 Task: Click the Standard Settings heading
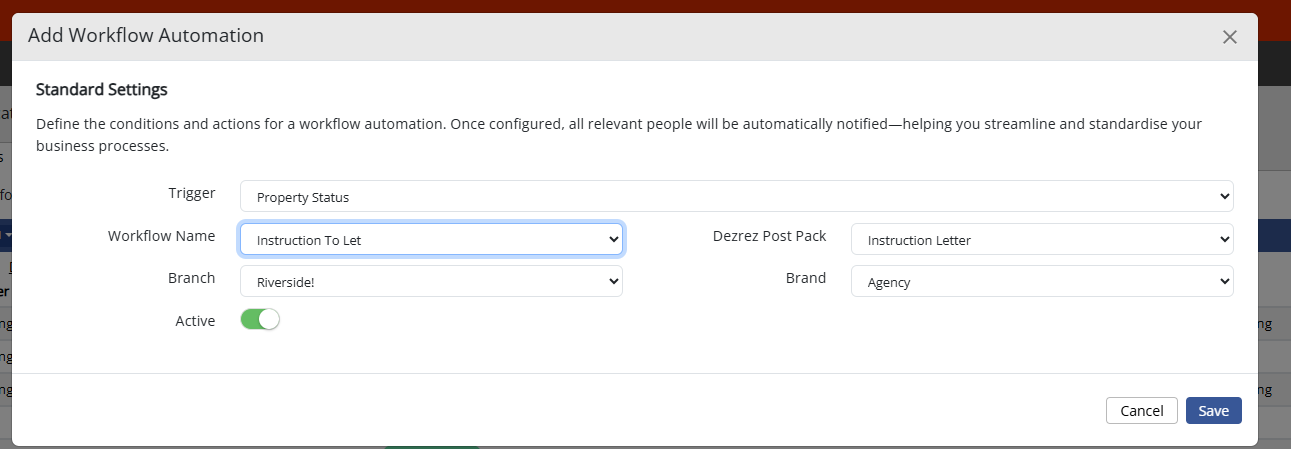pos(101,90)
